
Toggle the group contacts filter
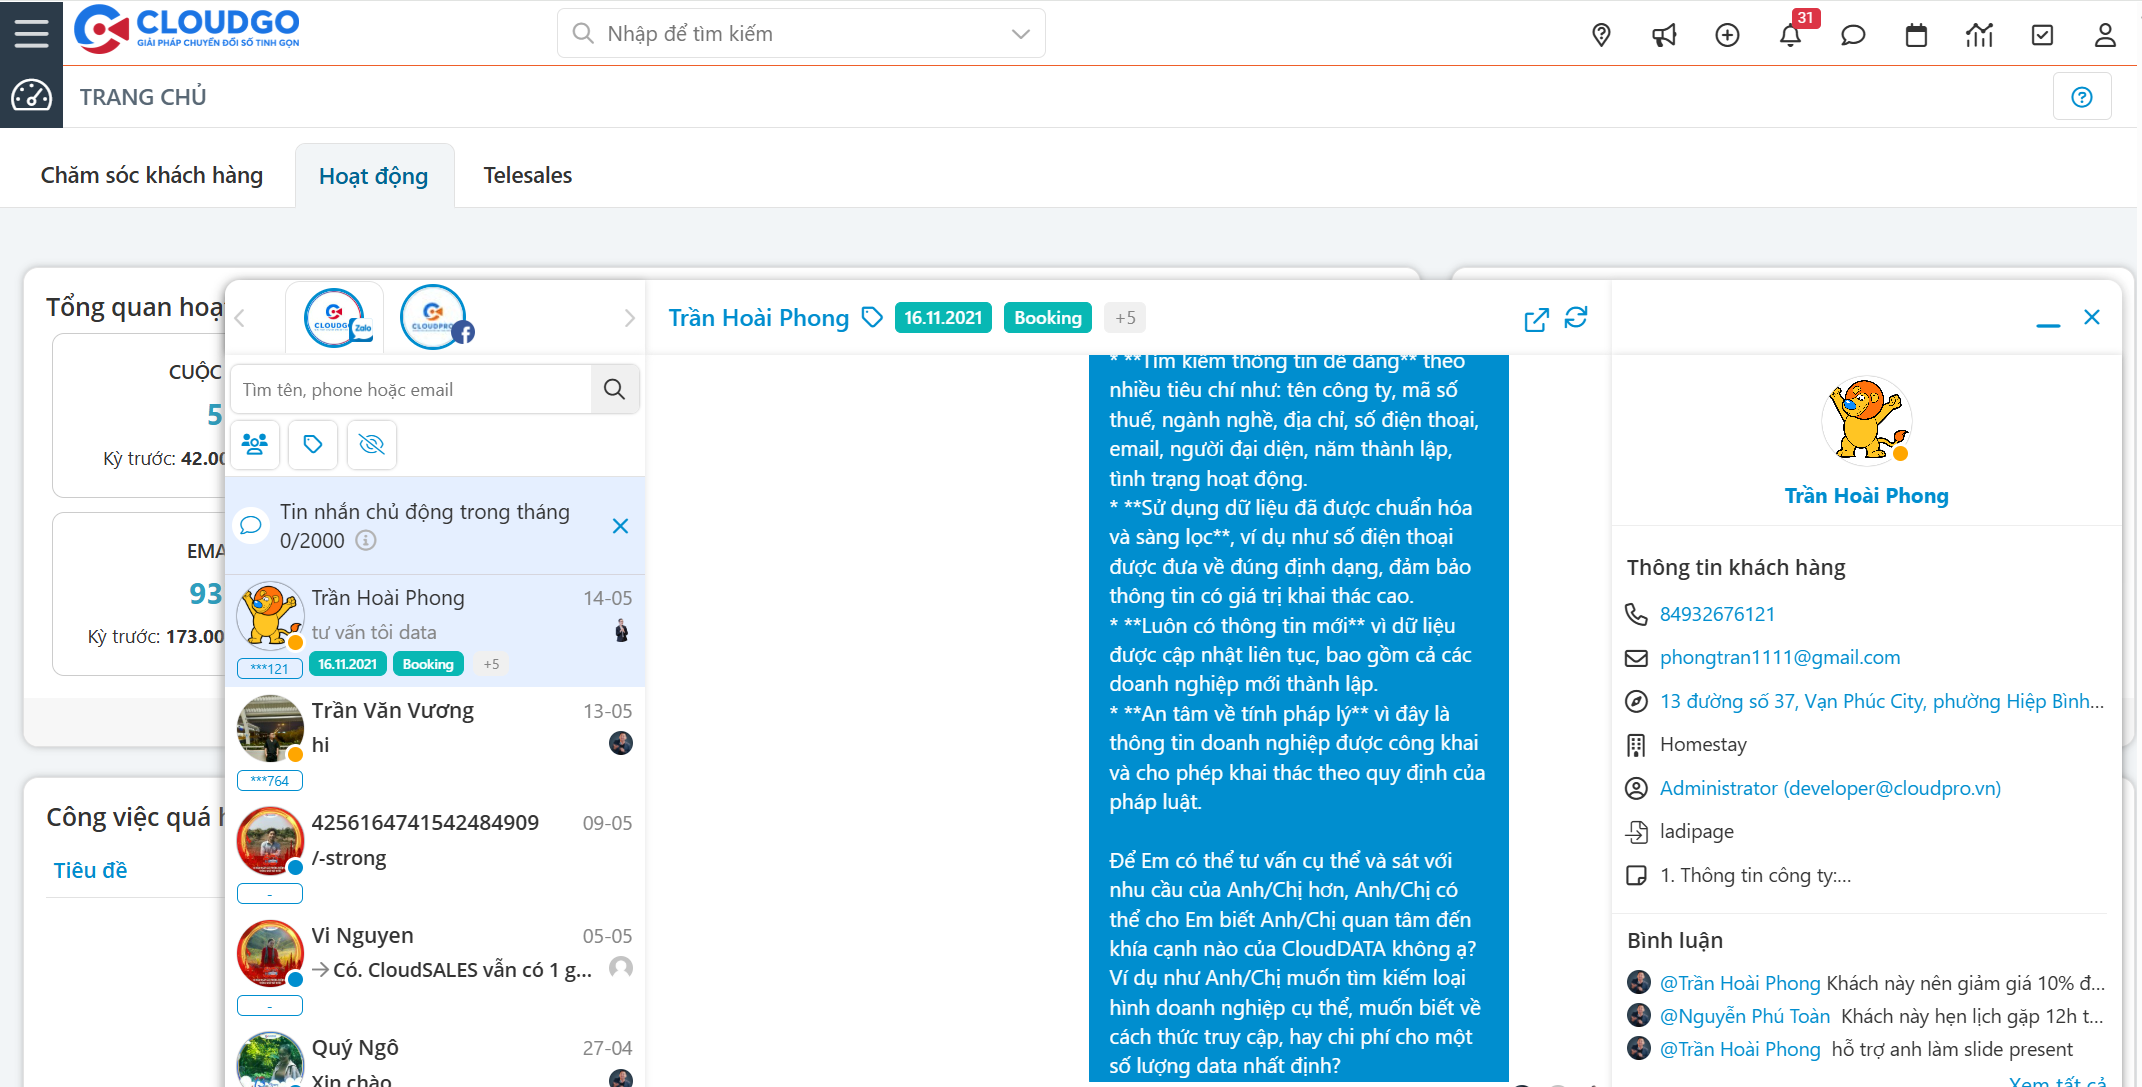point(255,444)
